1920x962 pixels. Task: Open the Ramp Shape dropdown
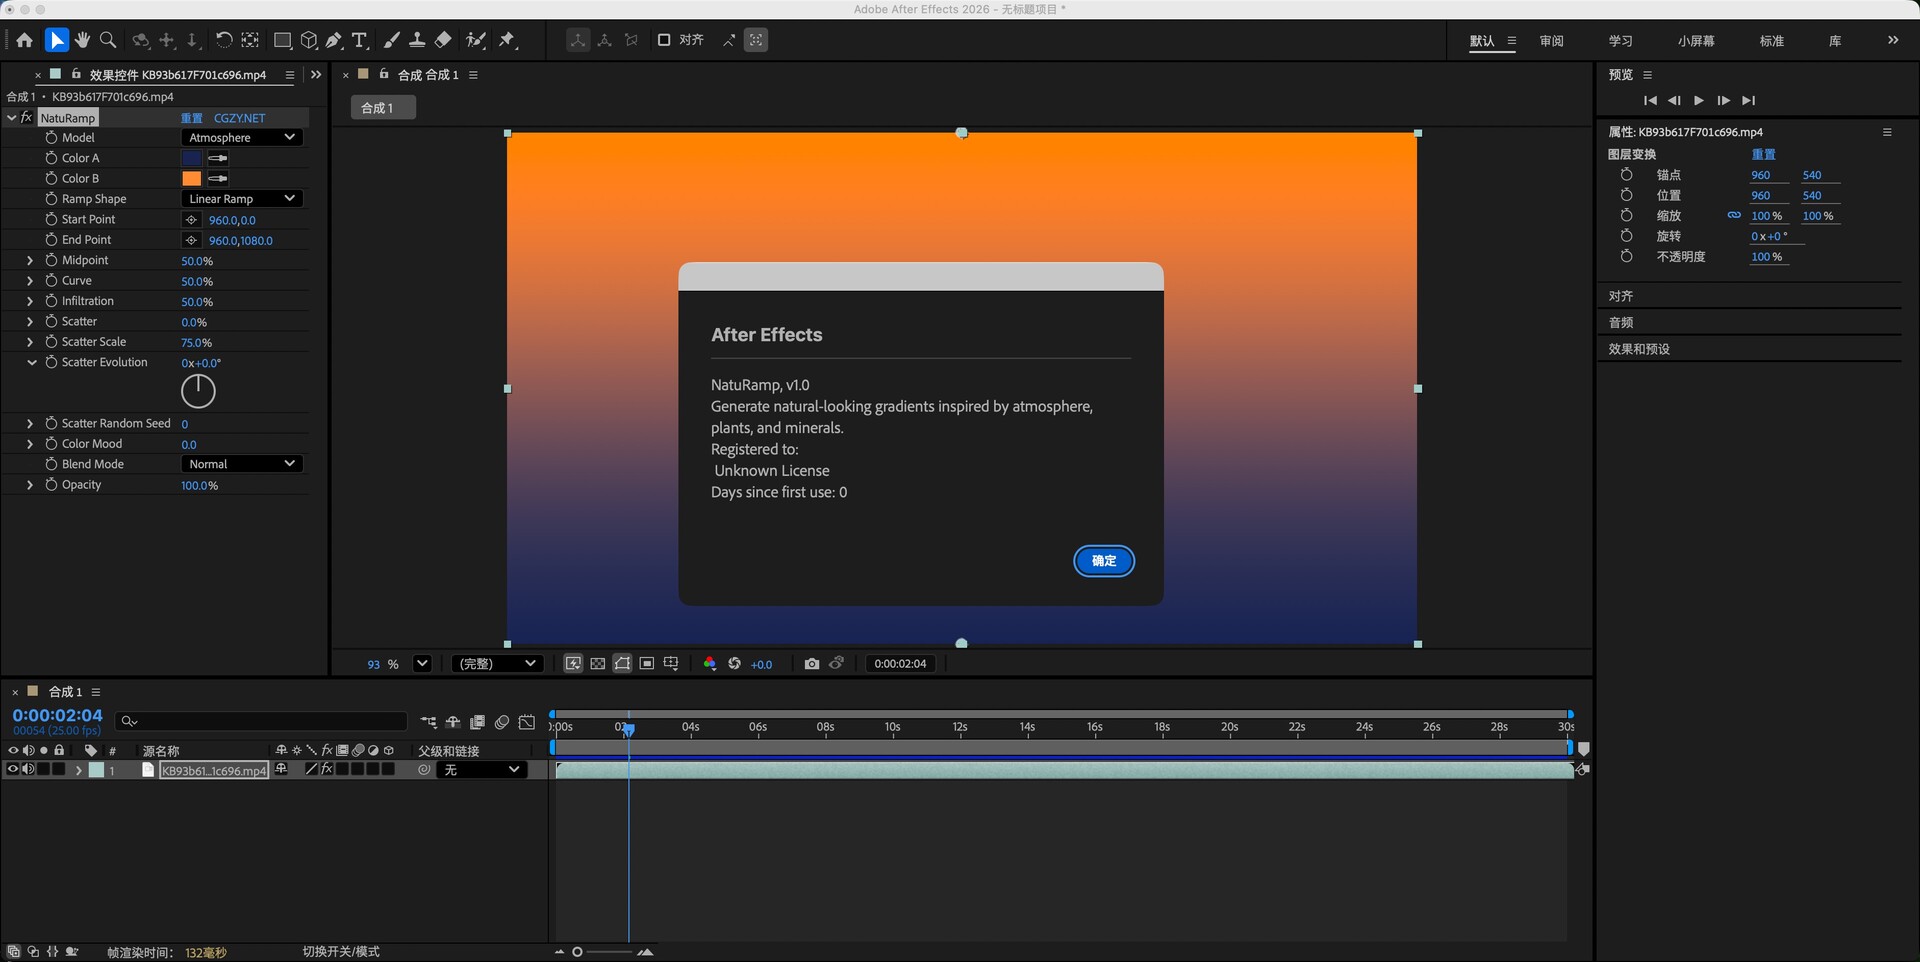242,199
